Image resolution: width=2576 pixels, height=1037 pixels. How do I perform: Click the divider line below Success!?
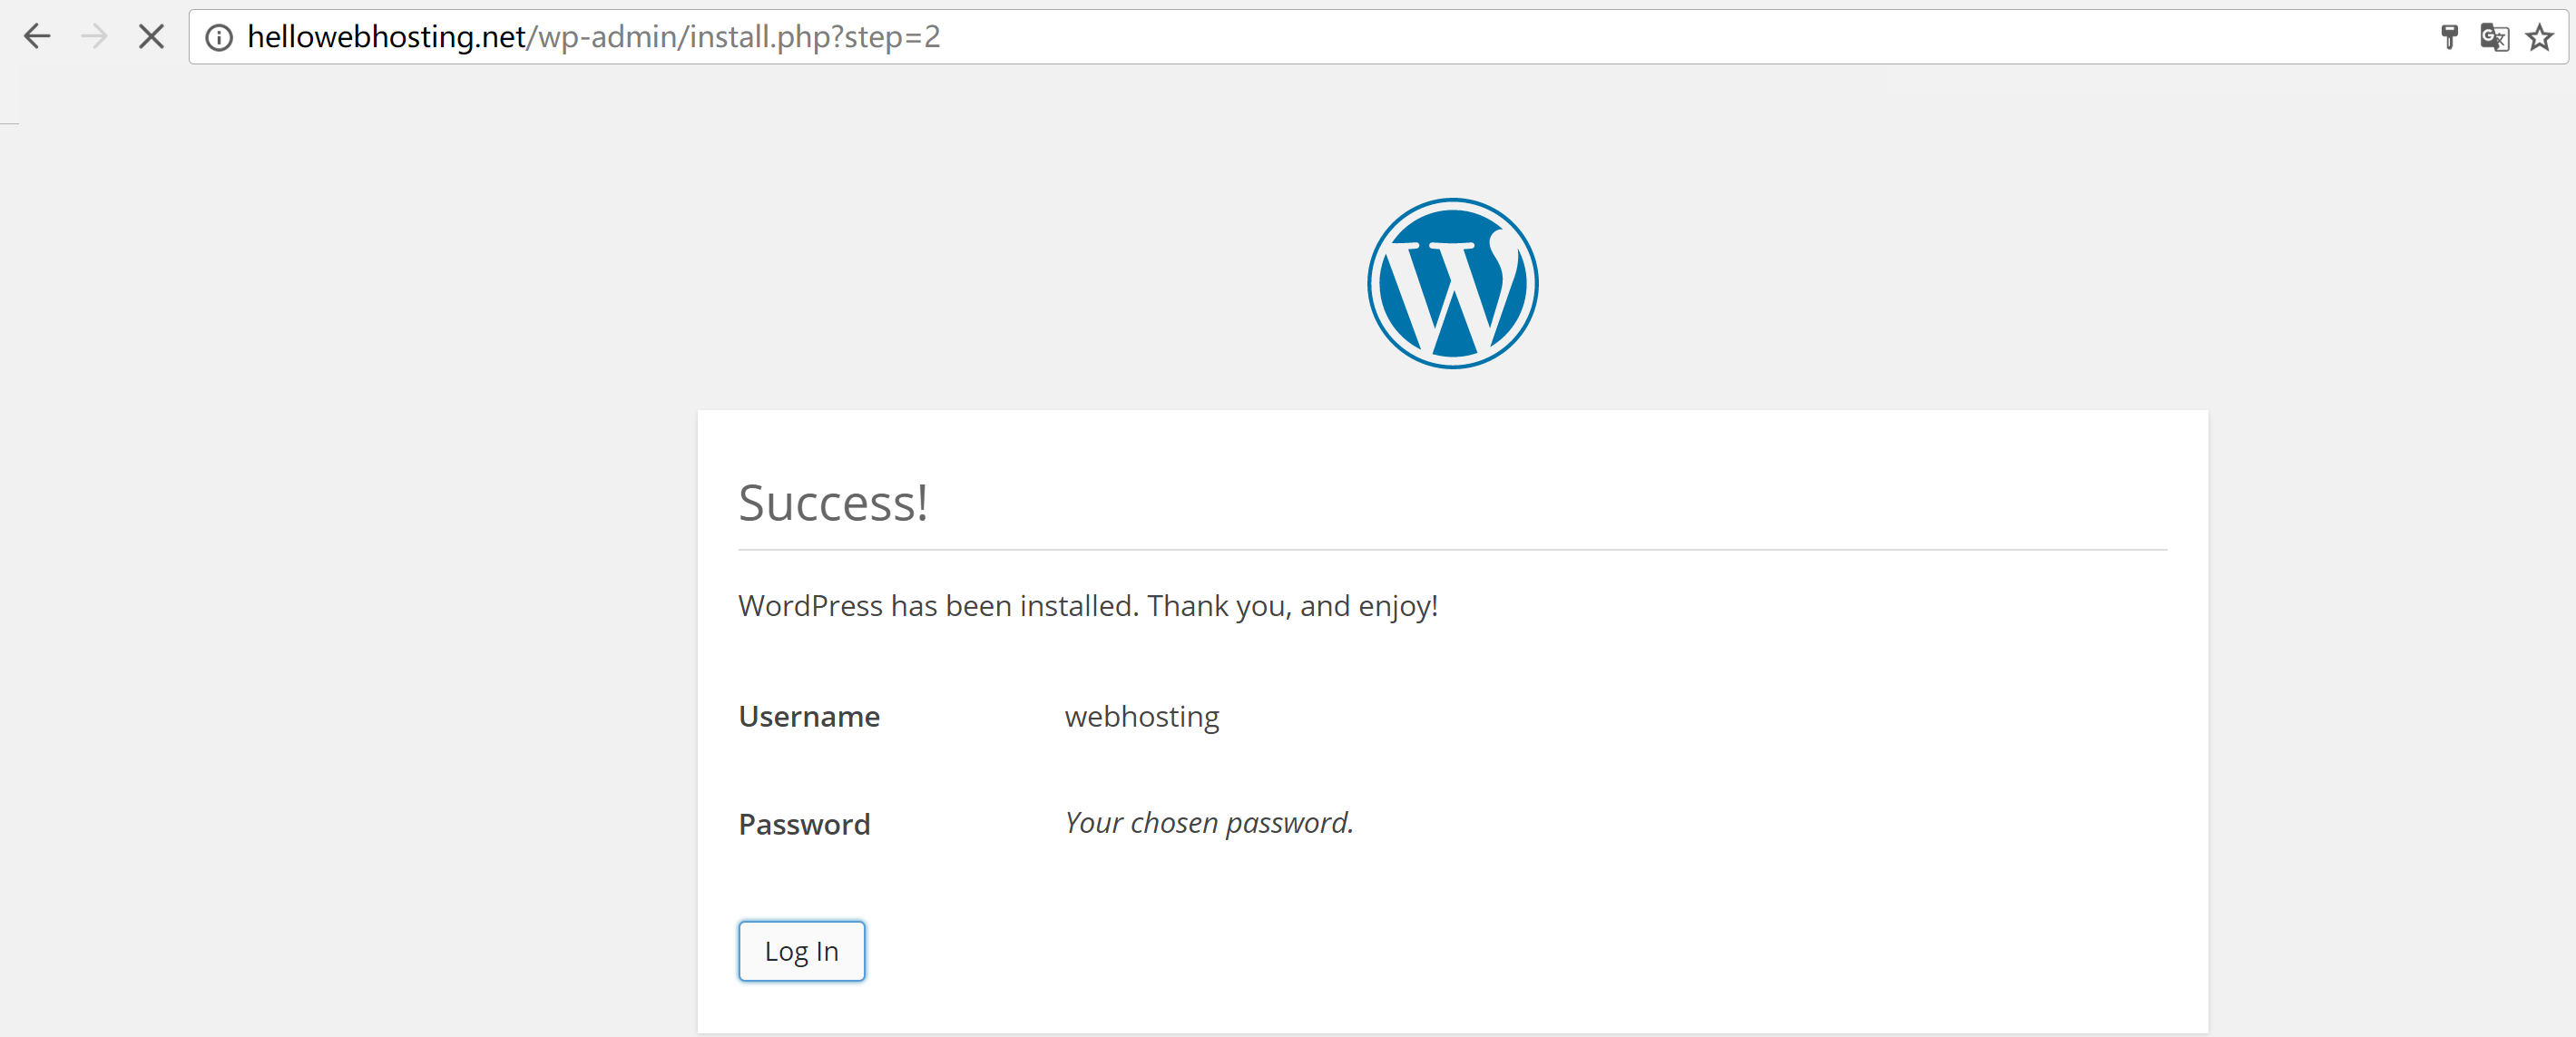point(1452,549)
